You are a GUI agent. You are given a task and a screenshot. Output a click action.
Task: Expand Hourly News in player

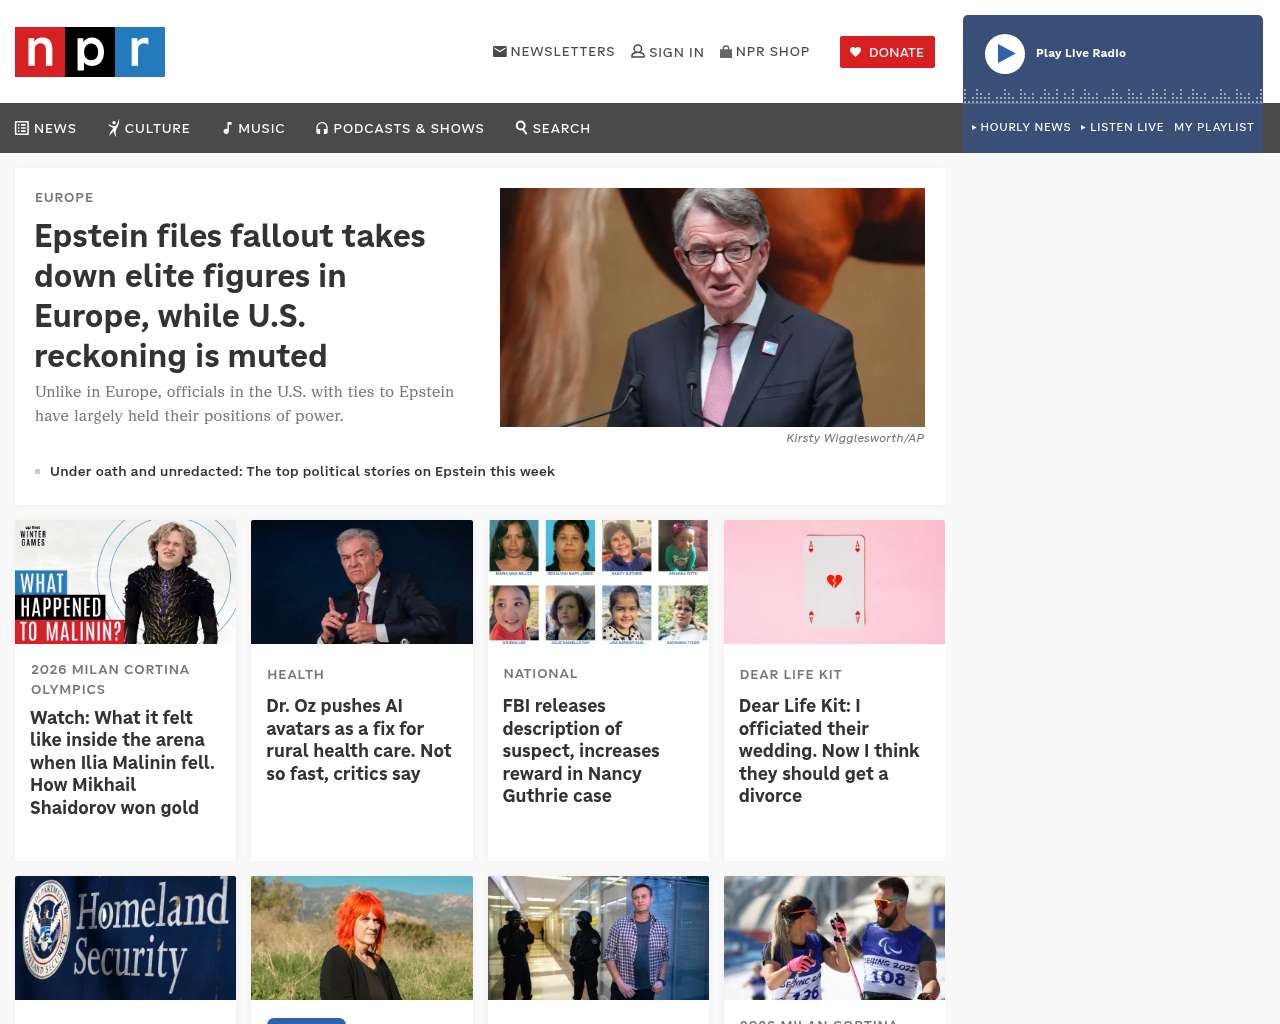[x=1021, y=127]
